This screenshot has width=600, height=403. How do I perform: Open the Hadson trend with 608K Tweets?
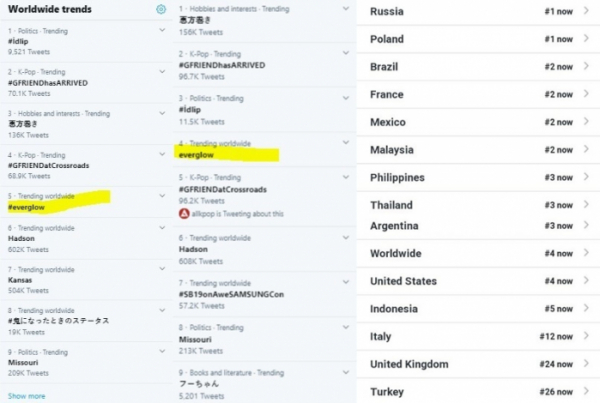coord(195,249)
